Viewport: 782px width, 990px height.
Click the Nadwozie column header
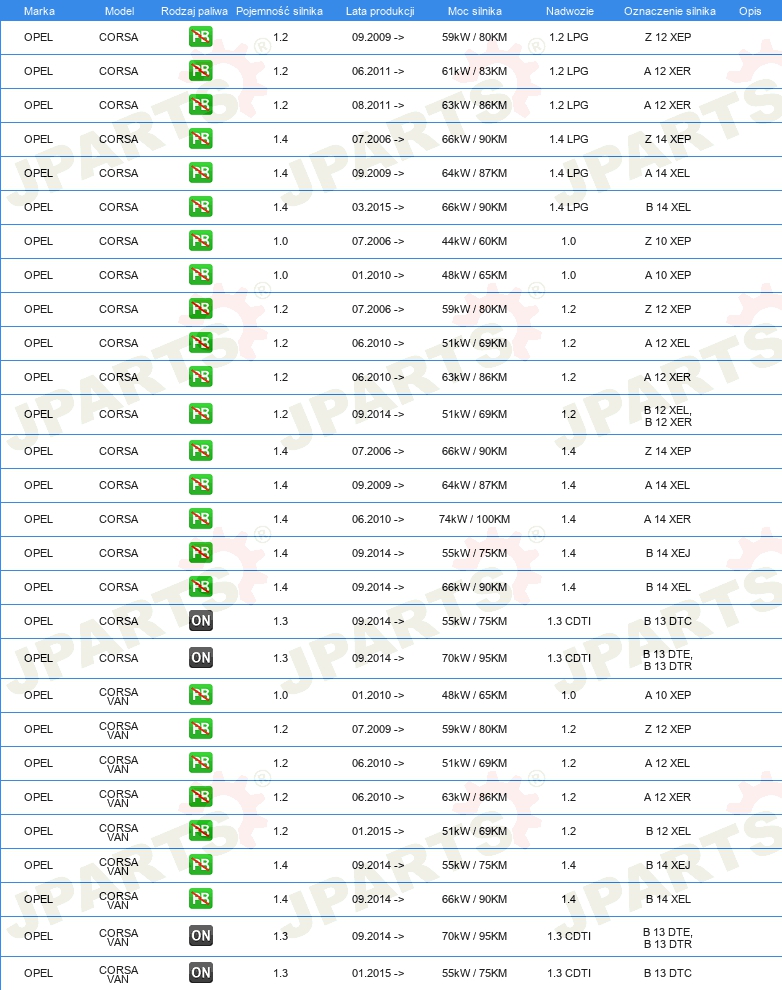click(x=570, y=11)
